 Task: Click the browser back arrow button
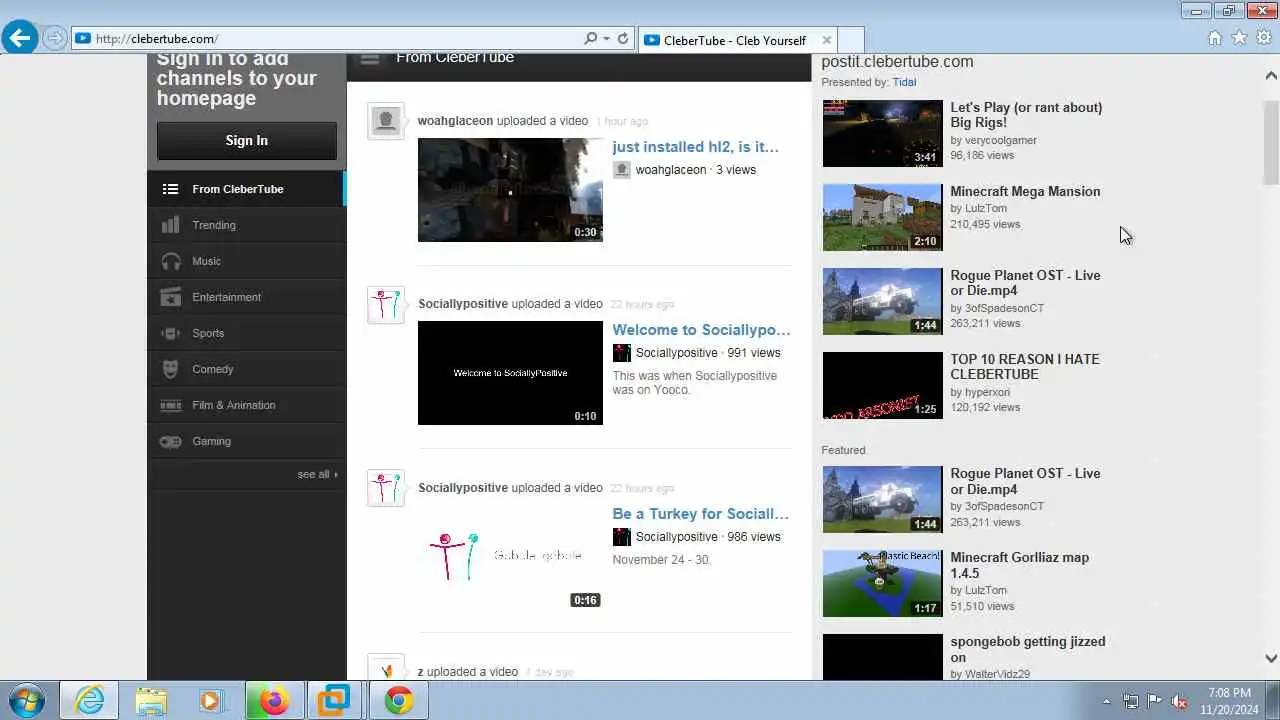point(20,38)
